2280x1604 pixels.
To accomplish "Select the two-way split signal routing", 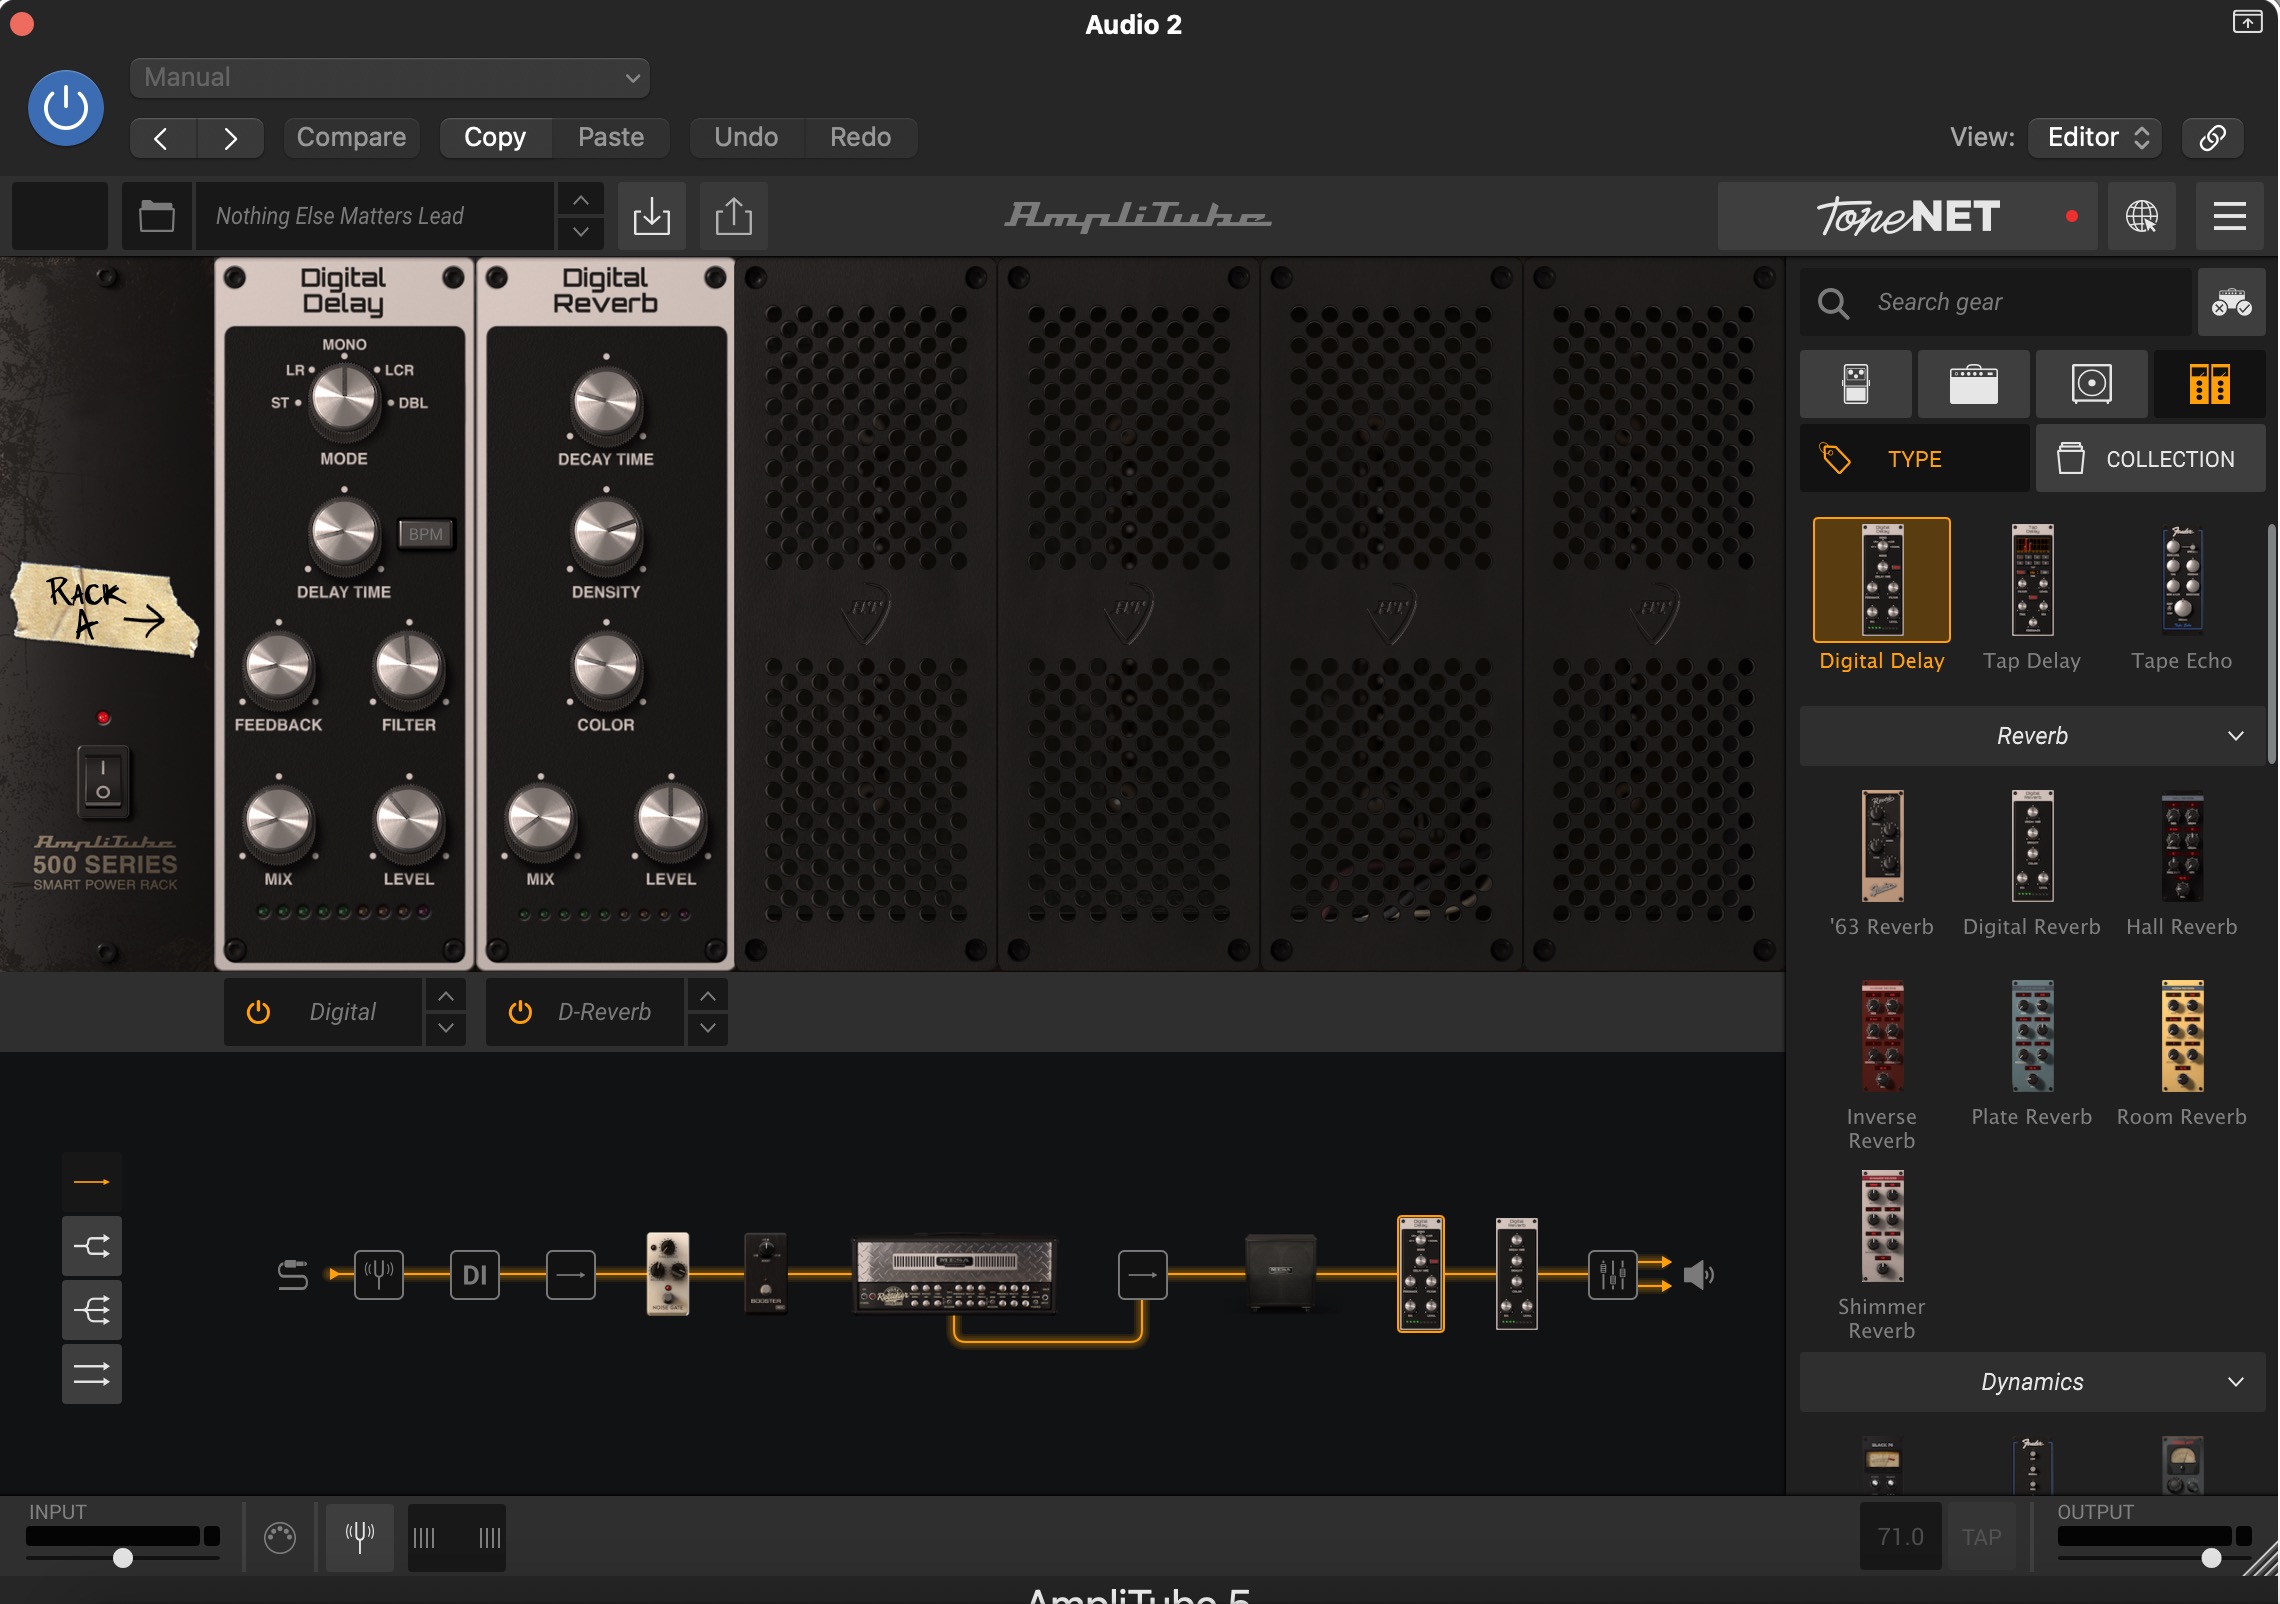I will pyautogui.click(x=92, y=1246).
